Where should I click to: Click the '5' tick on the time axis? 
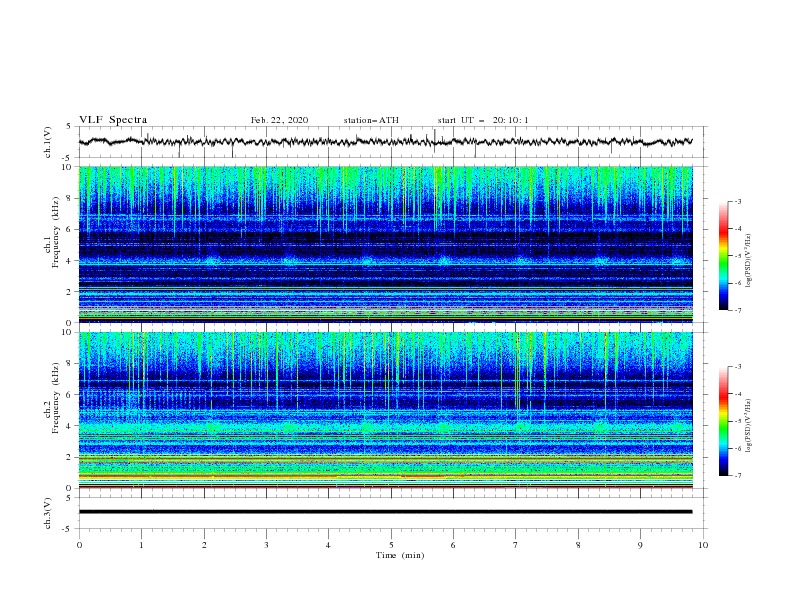click(391, 545)
